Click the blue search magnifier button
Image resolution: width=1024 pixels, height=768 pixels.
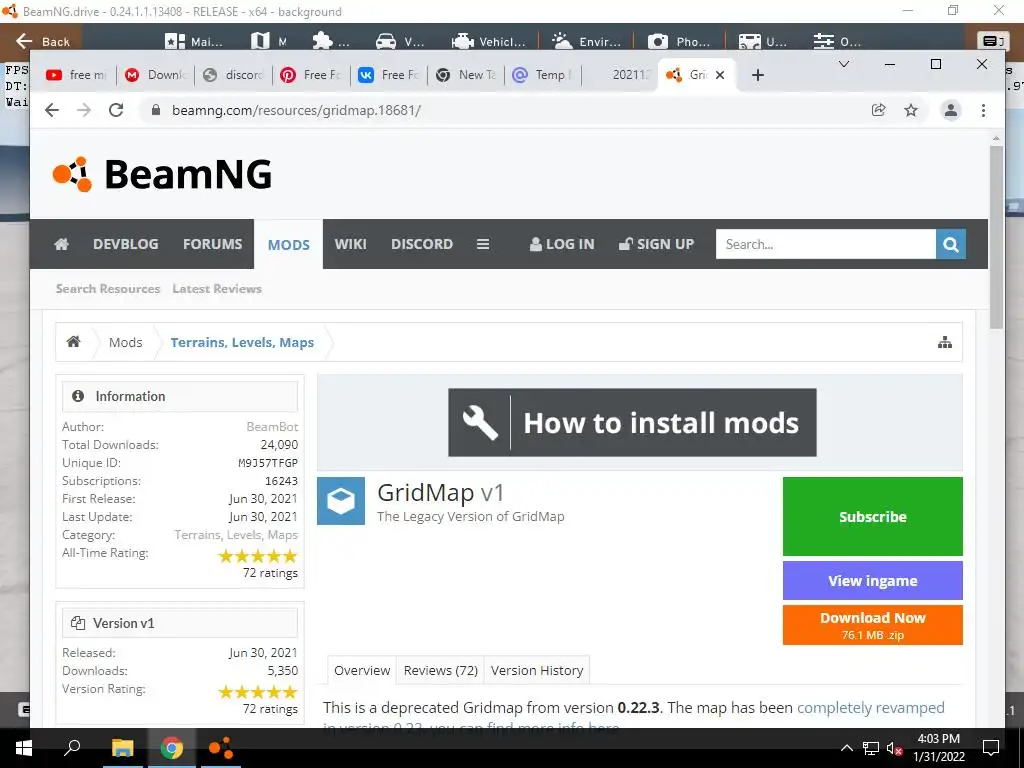951,244
